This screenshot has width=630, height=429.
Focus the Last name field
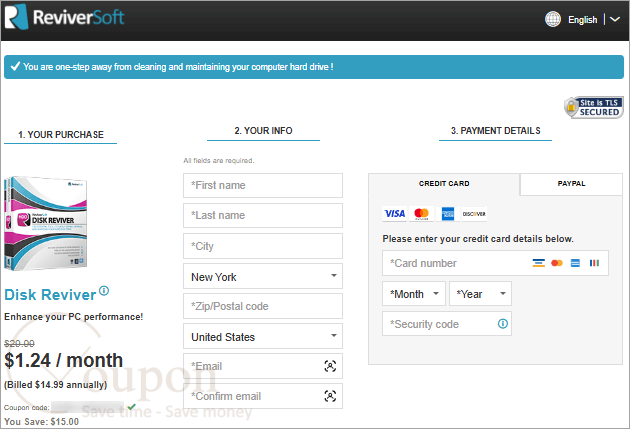263,215
